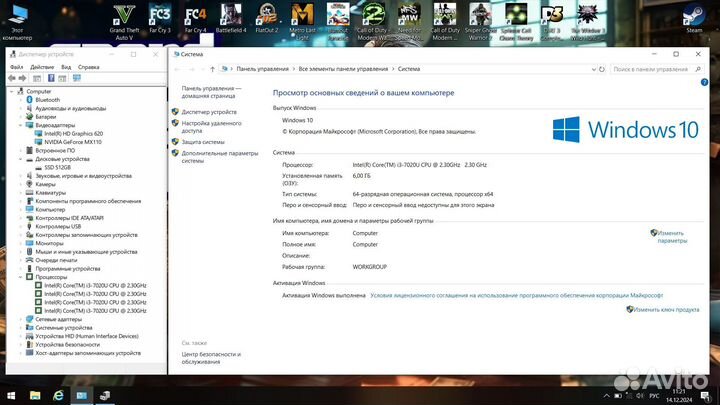This screenshot has height=405, width=720.
Task: Launch Battlefield 4 desktop icon
Action: pos(231,19)
